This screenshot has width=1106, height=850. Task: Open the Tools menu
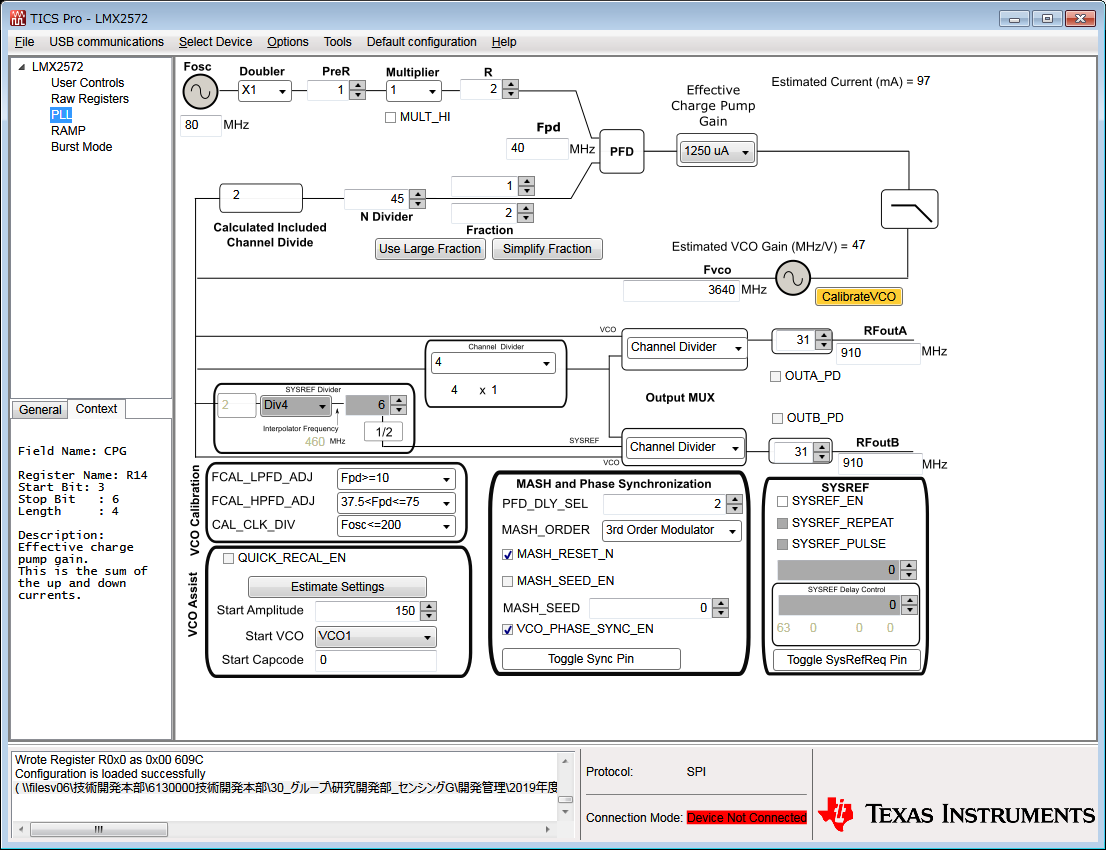click(337, 42)
